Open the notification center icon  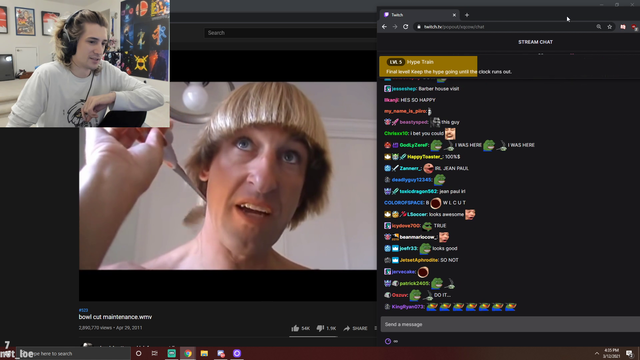point(629,353)
